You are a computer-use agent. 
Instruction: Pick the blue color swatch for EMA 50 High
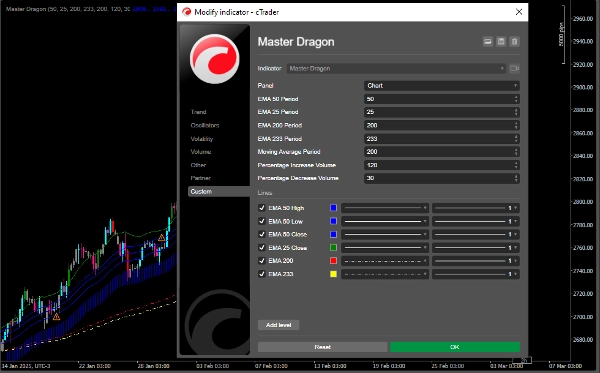(x=333, y=208)
